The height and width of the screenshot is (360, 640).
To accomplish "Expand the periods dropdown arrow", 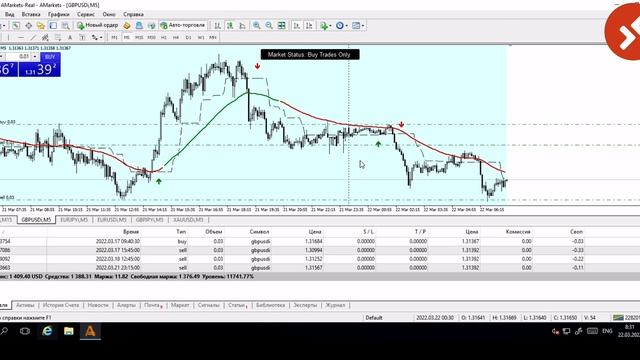I will [x=347, y=26].
